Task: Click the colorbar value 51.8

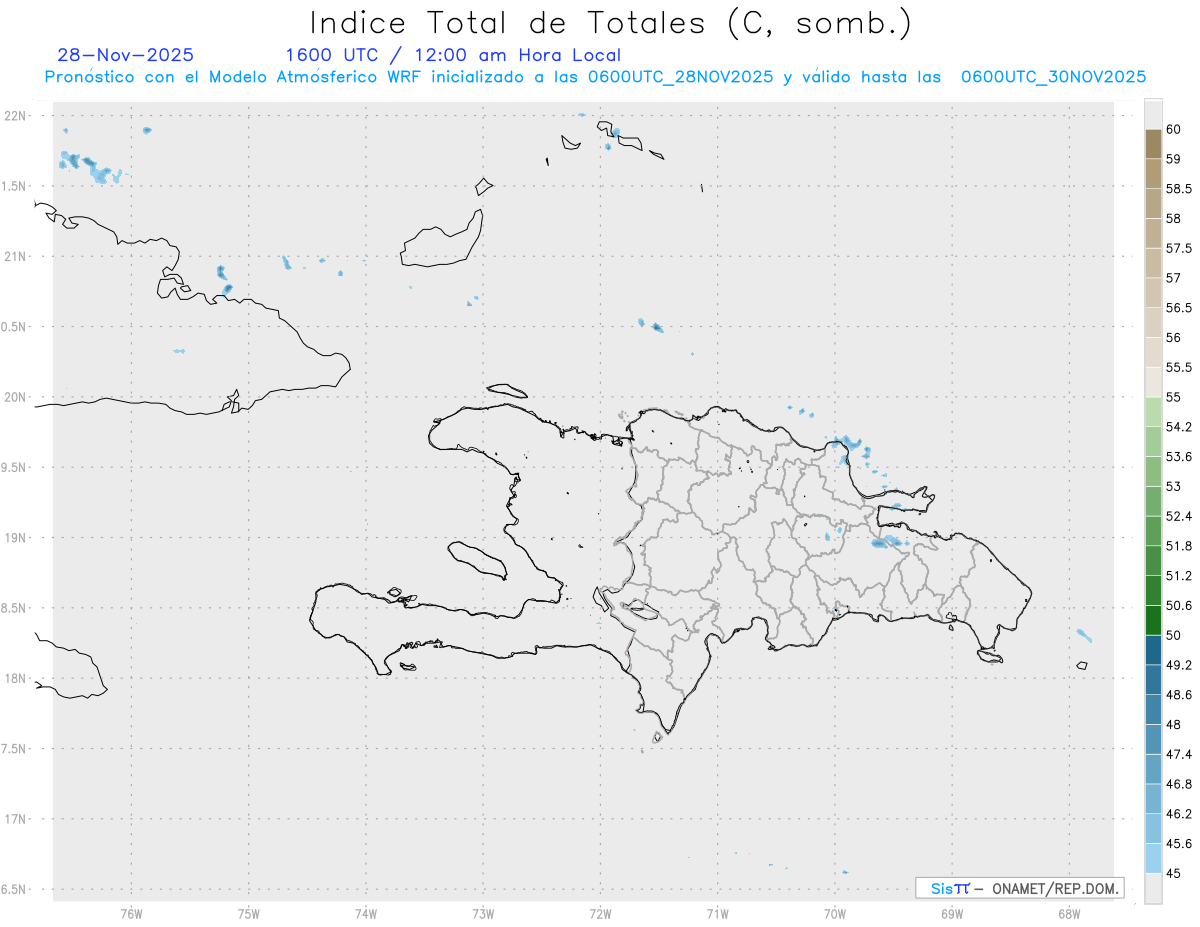Action: pyautogui.click(x=1179, y=546)
